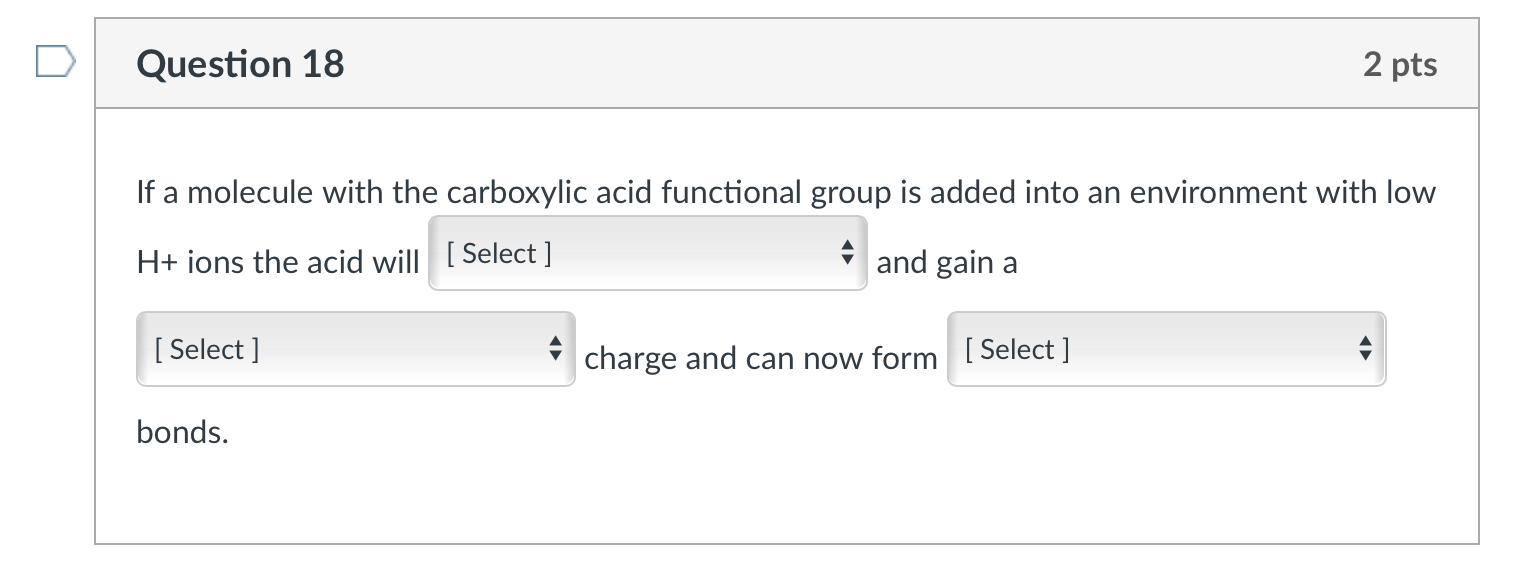The width and height of the screenshot is (1518, 572).
Task: Click the '[ Select ]' placeholder of charge dropdown
Action: pos(206,349)
